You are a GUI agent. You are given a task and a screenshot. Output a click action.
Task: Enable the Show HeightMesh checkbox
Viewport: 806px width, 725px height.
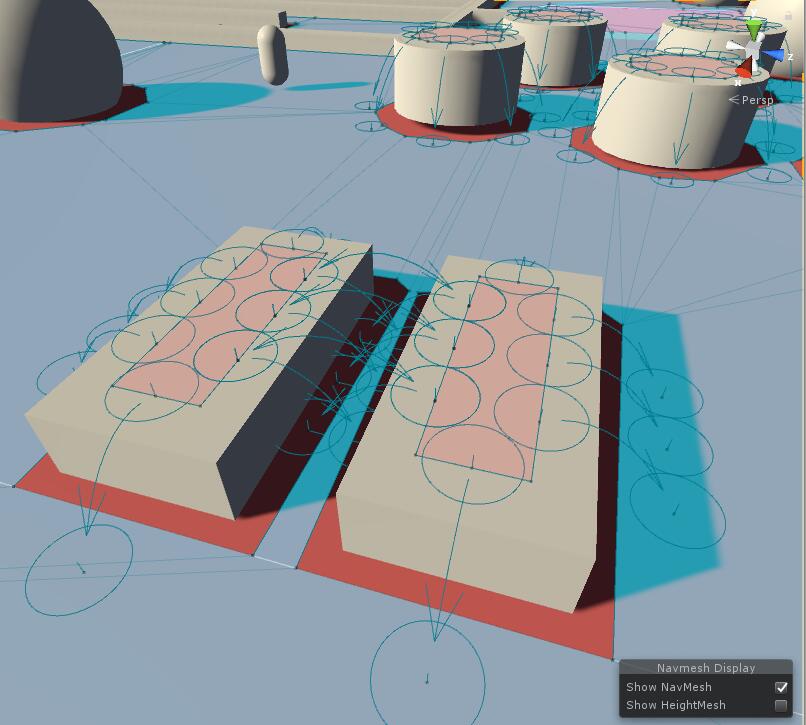[780, 705]
